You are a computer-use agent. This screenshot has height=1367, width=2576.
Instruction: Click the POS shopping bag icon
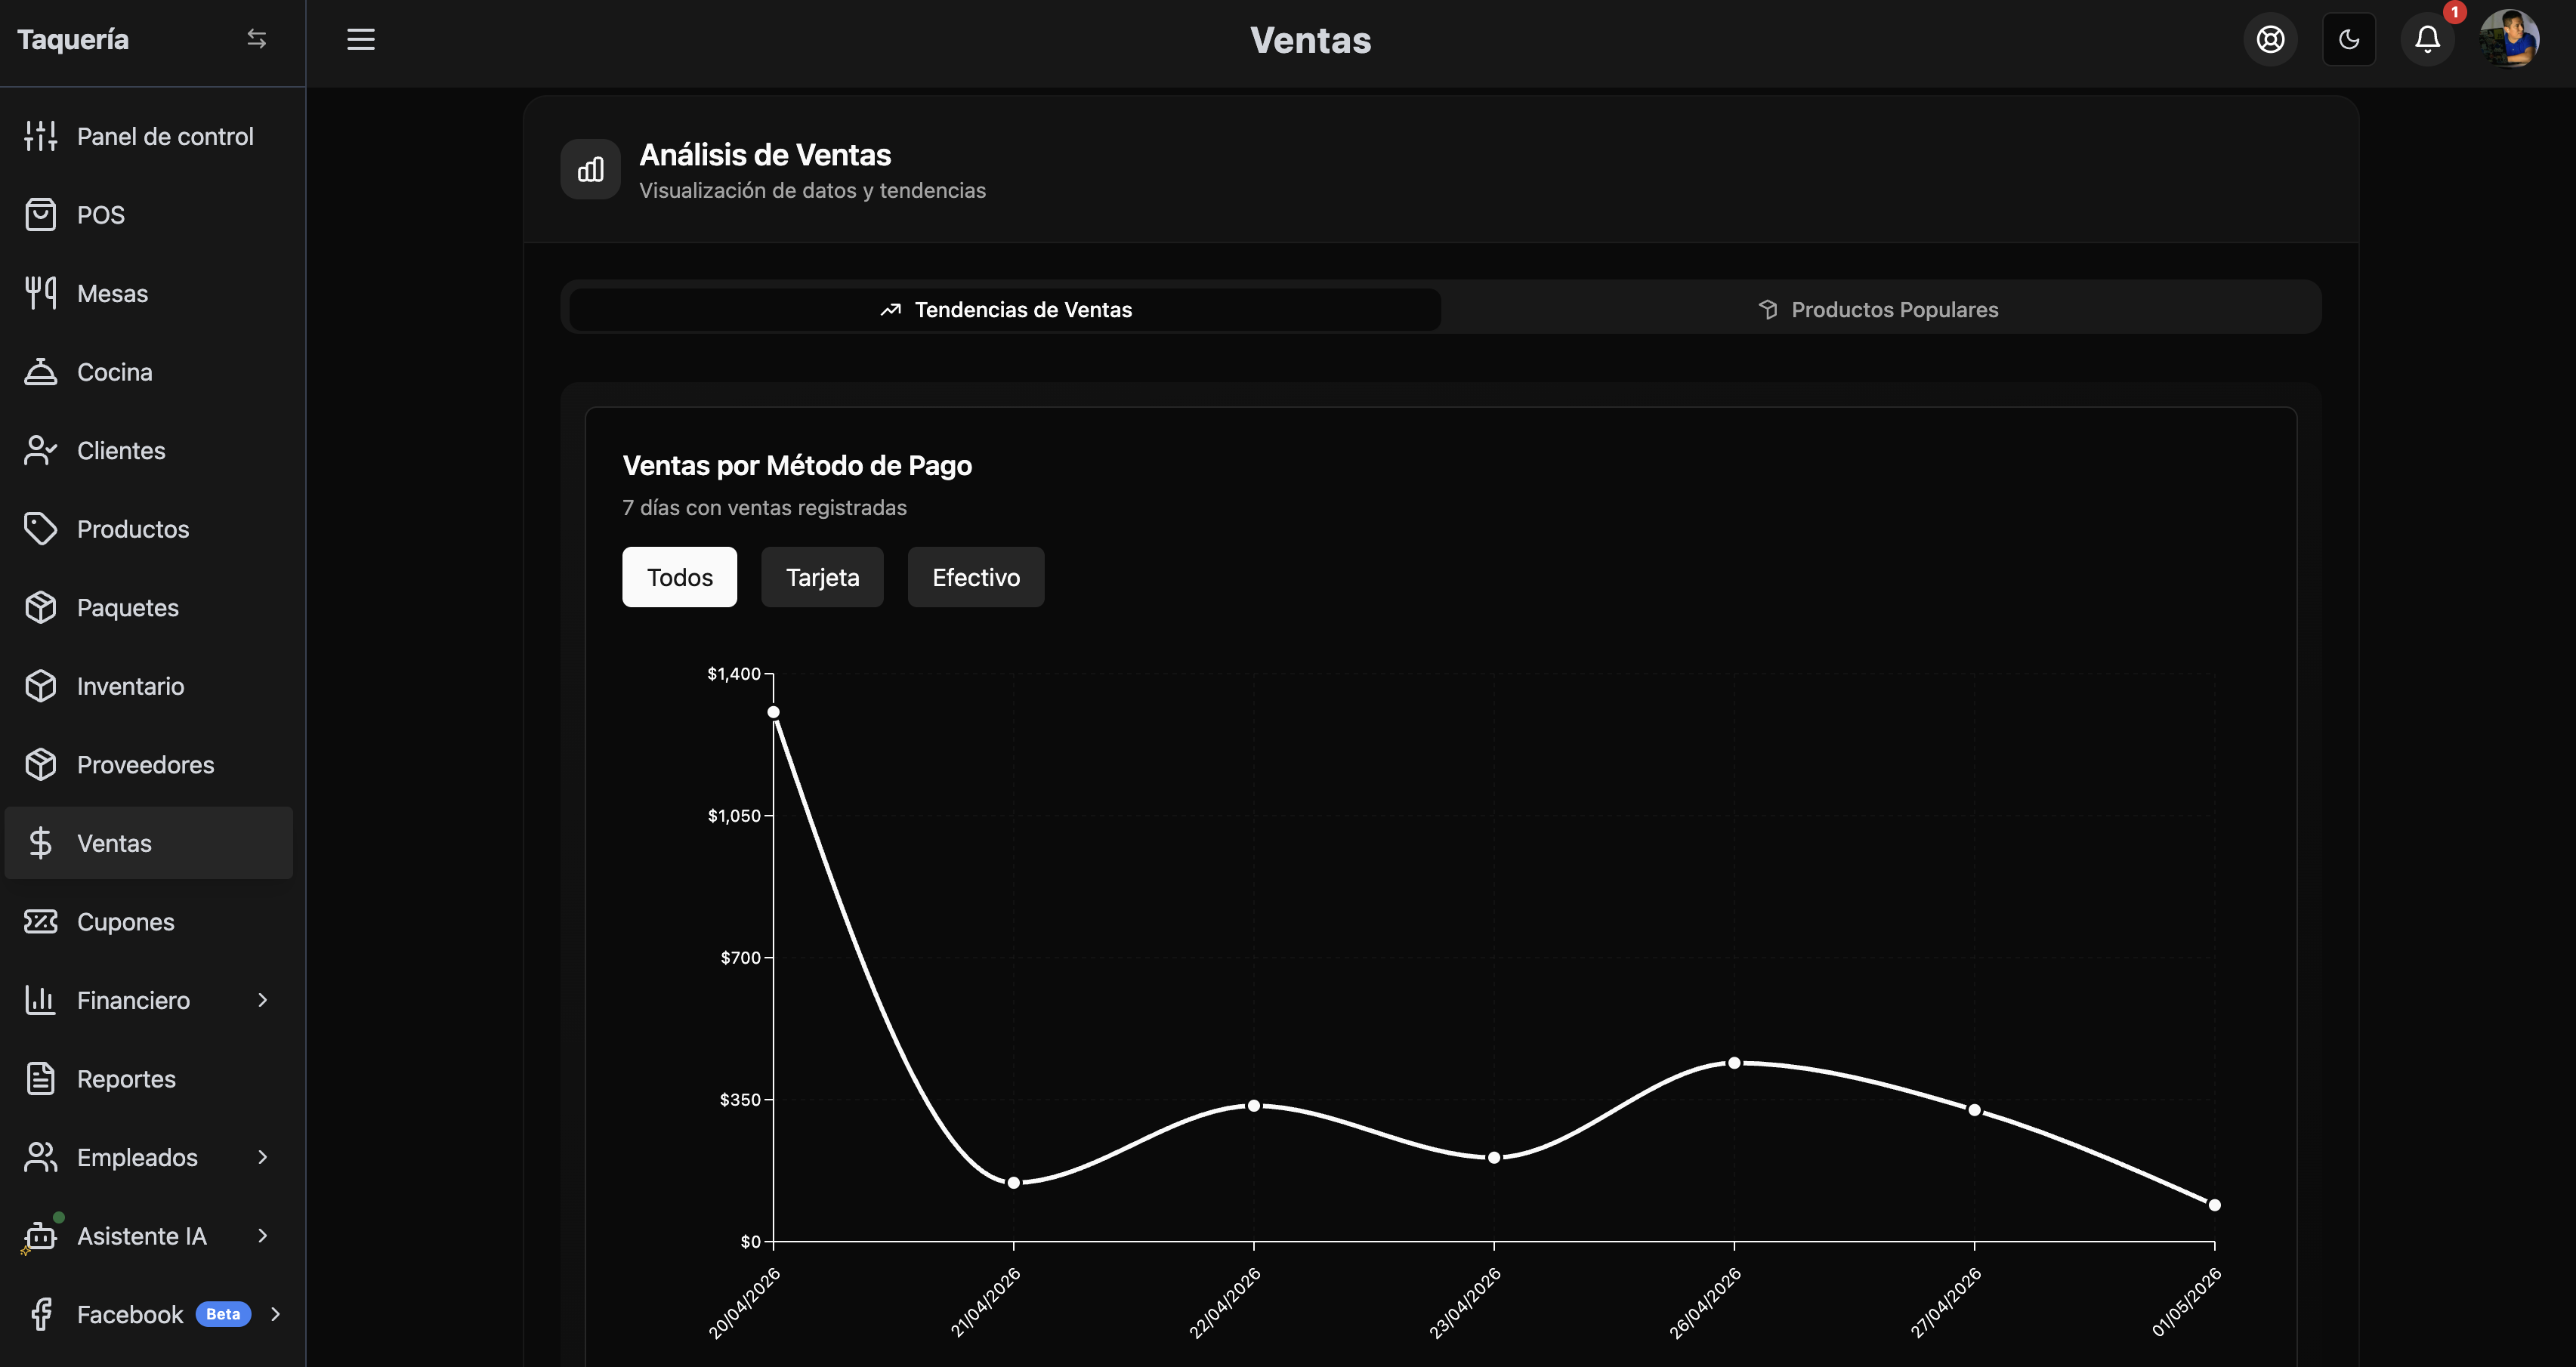coord(41,215)
